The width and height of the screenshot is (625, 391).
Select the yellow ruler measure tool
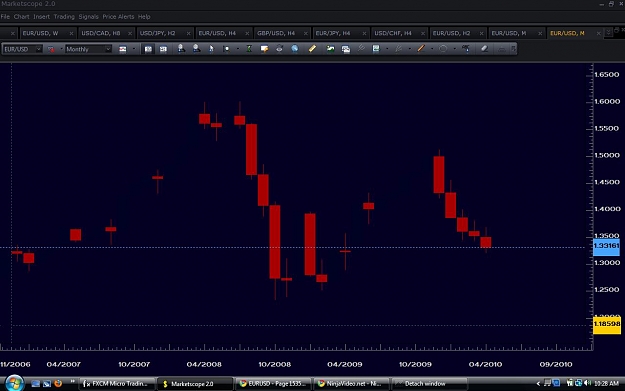(x=312, y=49)
